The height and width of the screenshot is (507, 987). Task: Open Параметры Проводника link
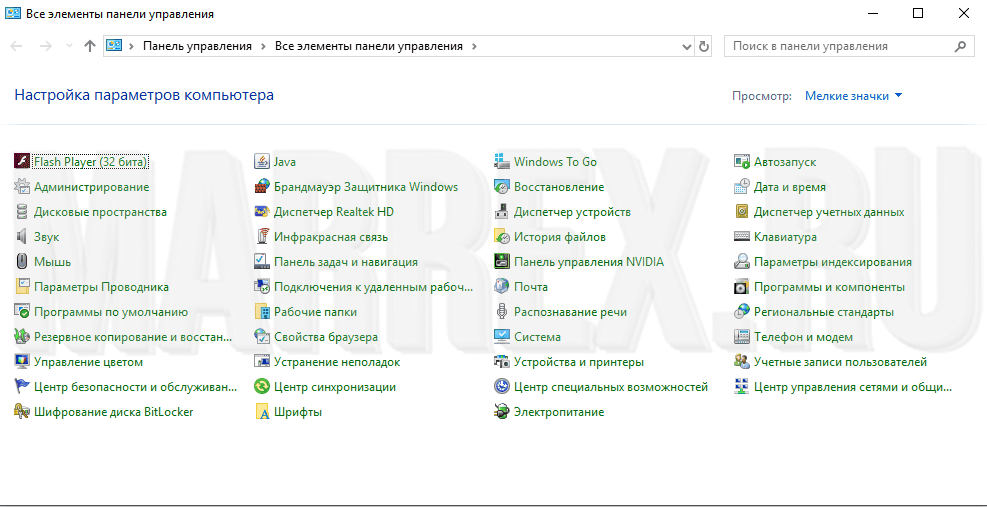(101, 287)
